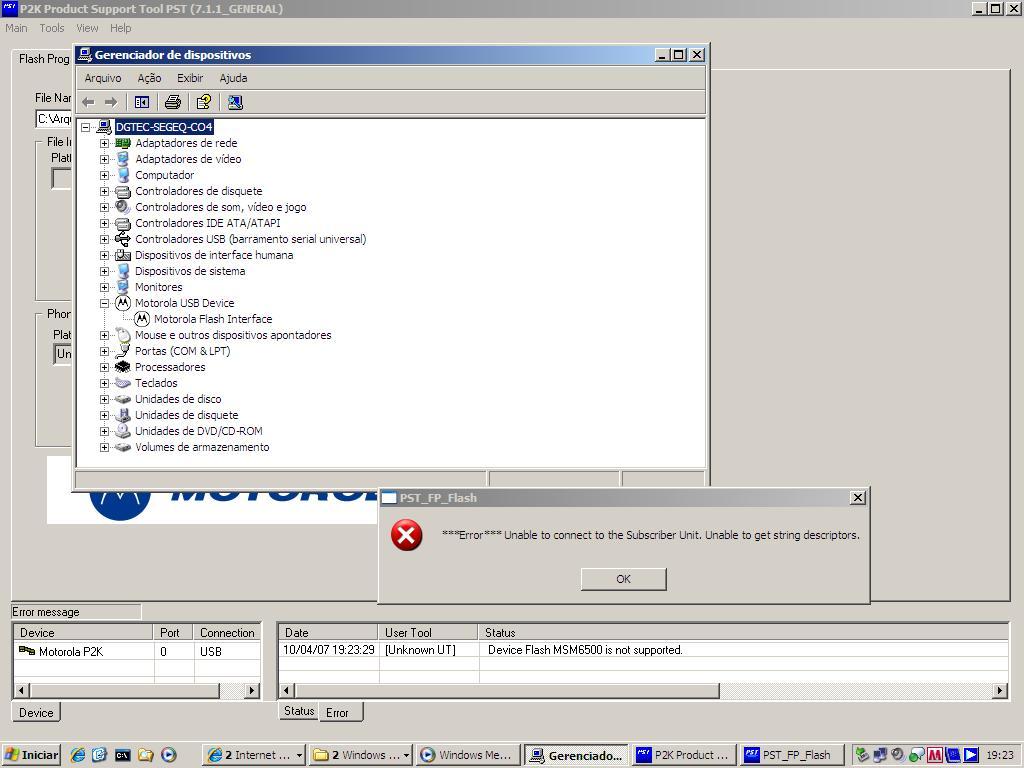The width and height of the screenshot is (1024, 768).
Task: Click the Processadores chip icon
Action: (x=123, y=367)
